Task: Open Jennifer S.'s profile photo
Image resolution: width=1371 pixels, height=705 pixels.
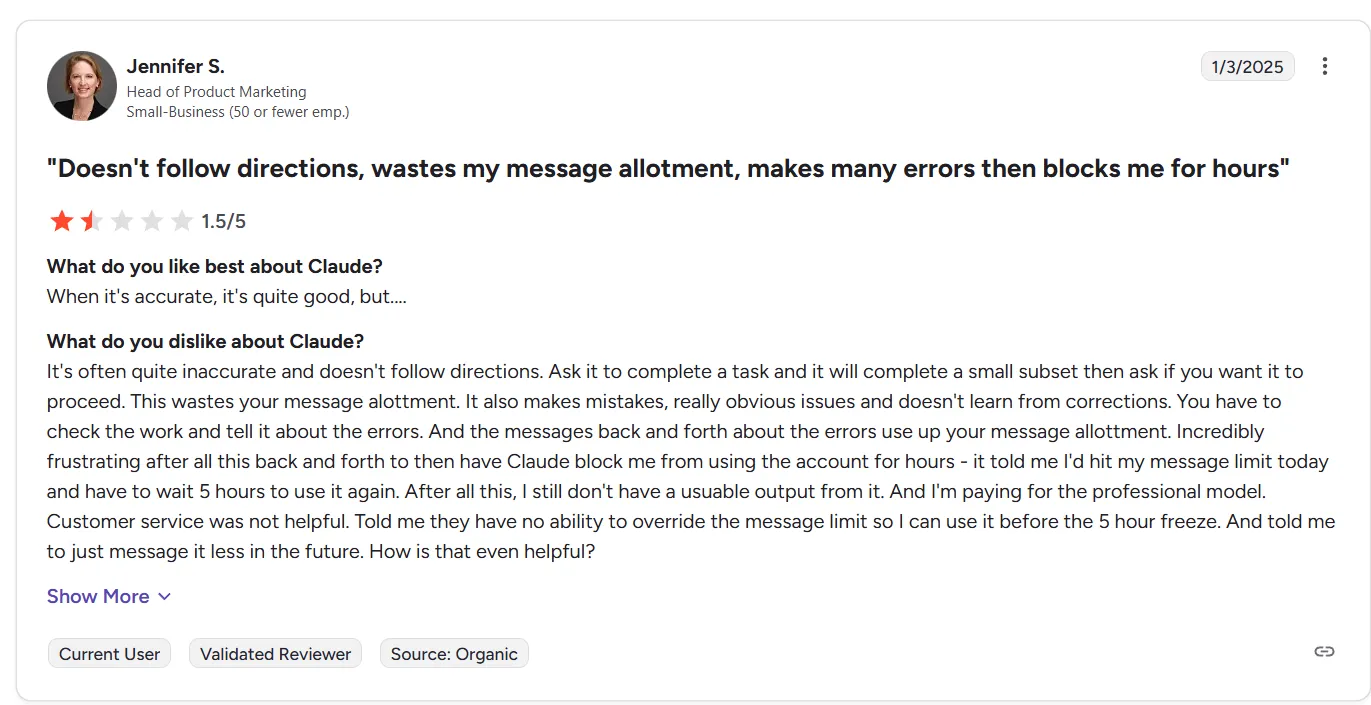Action: click(82, 86)
